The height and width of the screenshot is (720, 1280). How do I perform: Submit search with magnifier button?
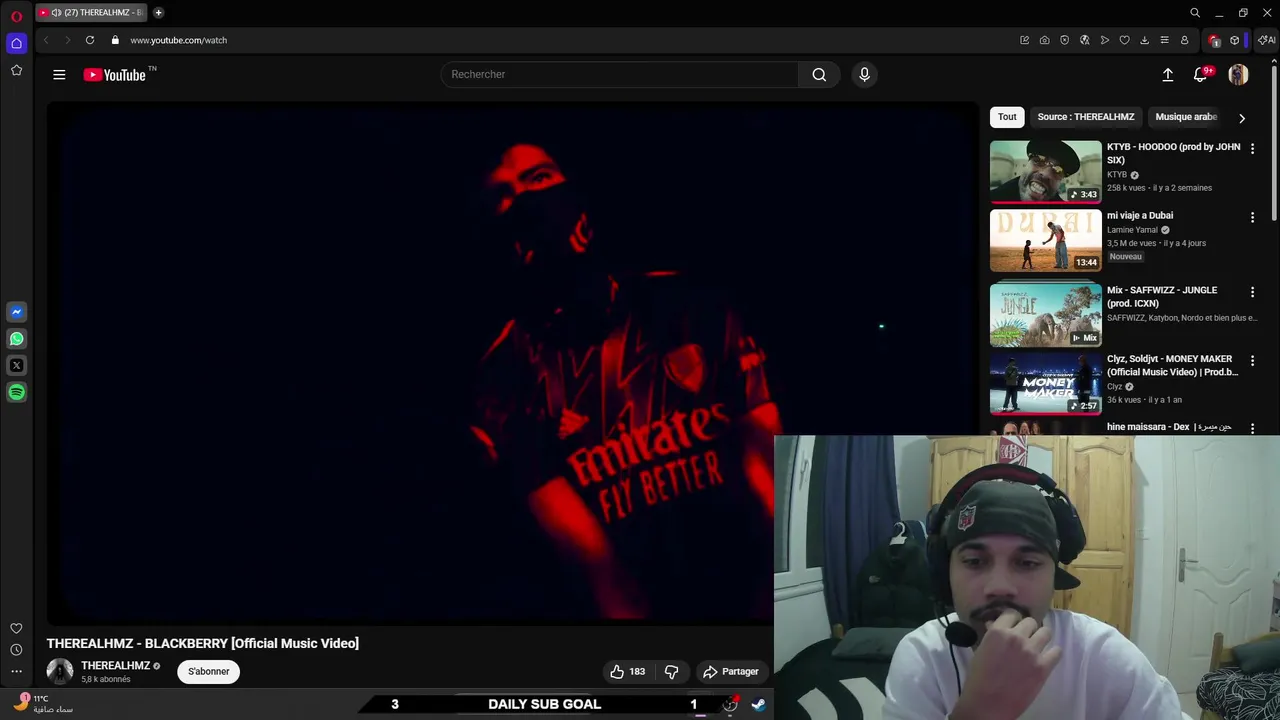pyautogui.click(x=819, y=74)
